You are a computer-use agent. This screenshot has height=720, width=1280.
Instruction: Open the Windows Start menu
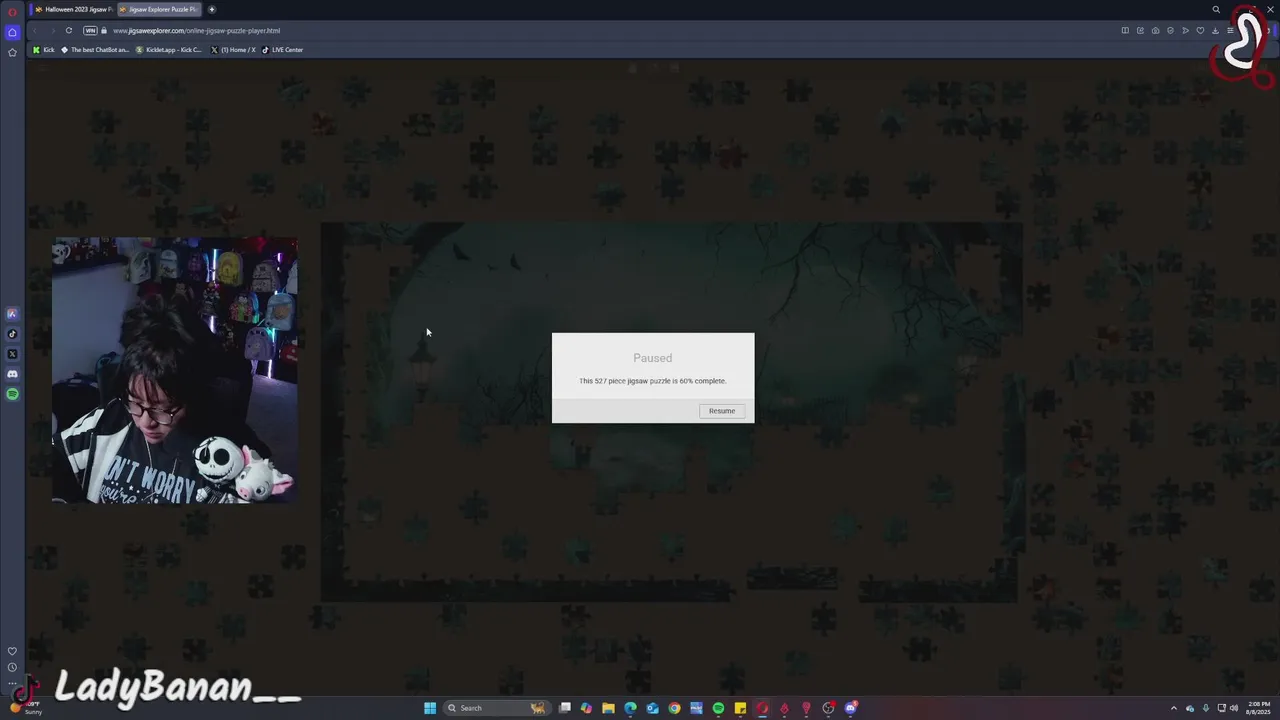(x=430, y=708)
